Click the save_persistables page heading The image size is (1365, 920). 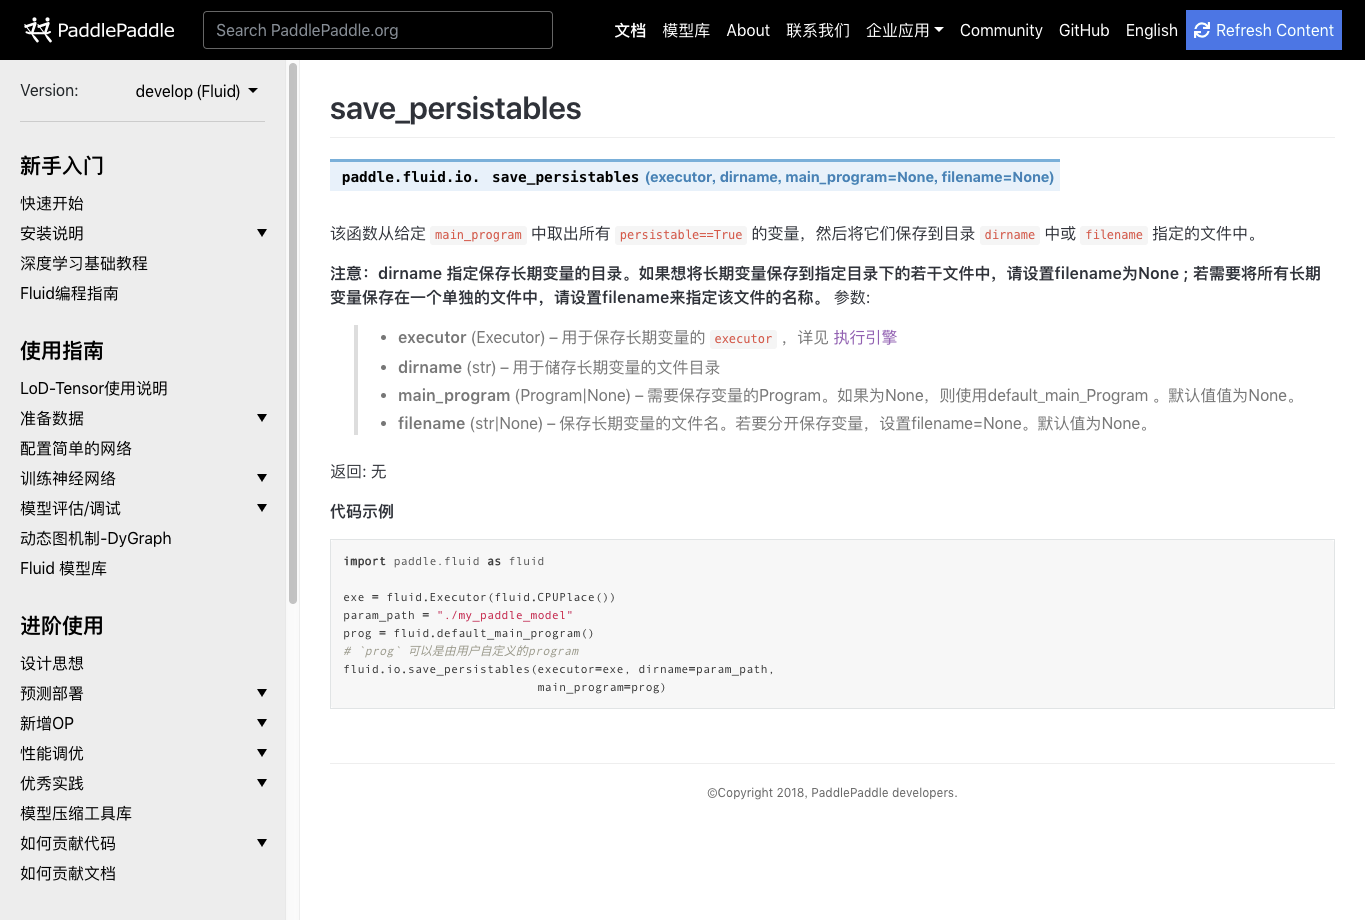tap(455, 108)
